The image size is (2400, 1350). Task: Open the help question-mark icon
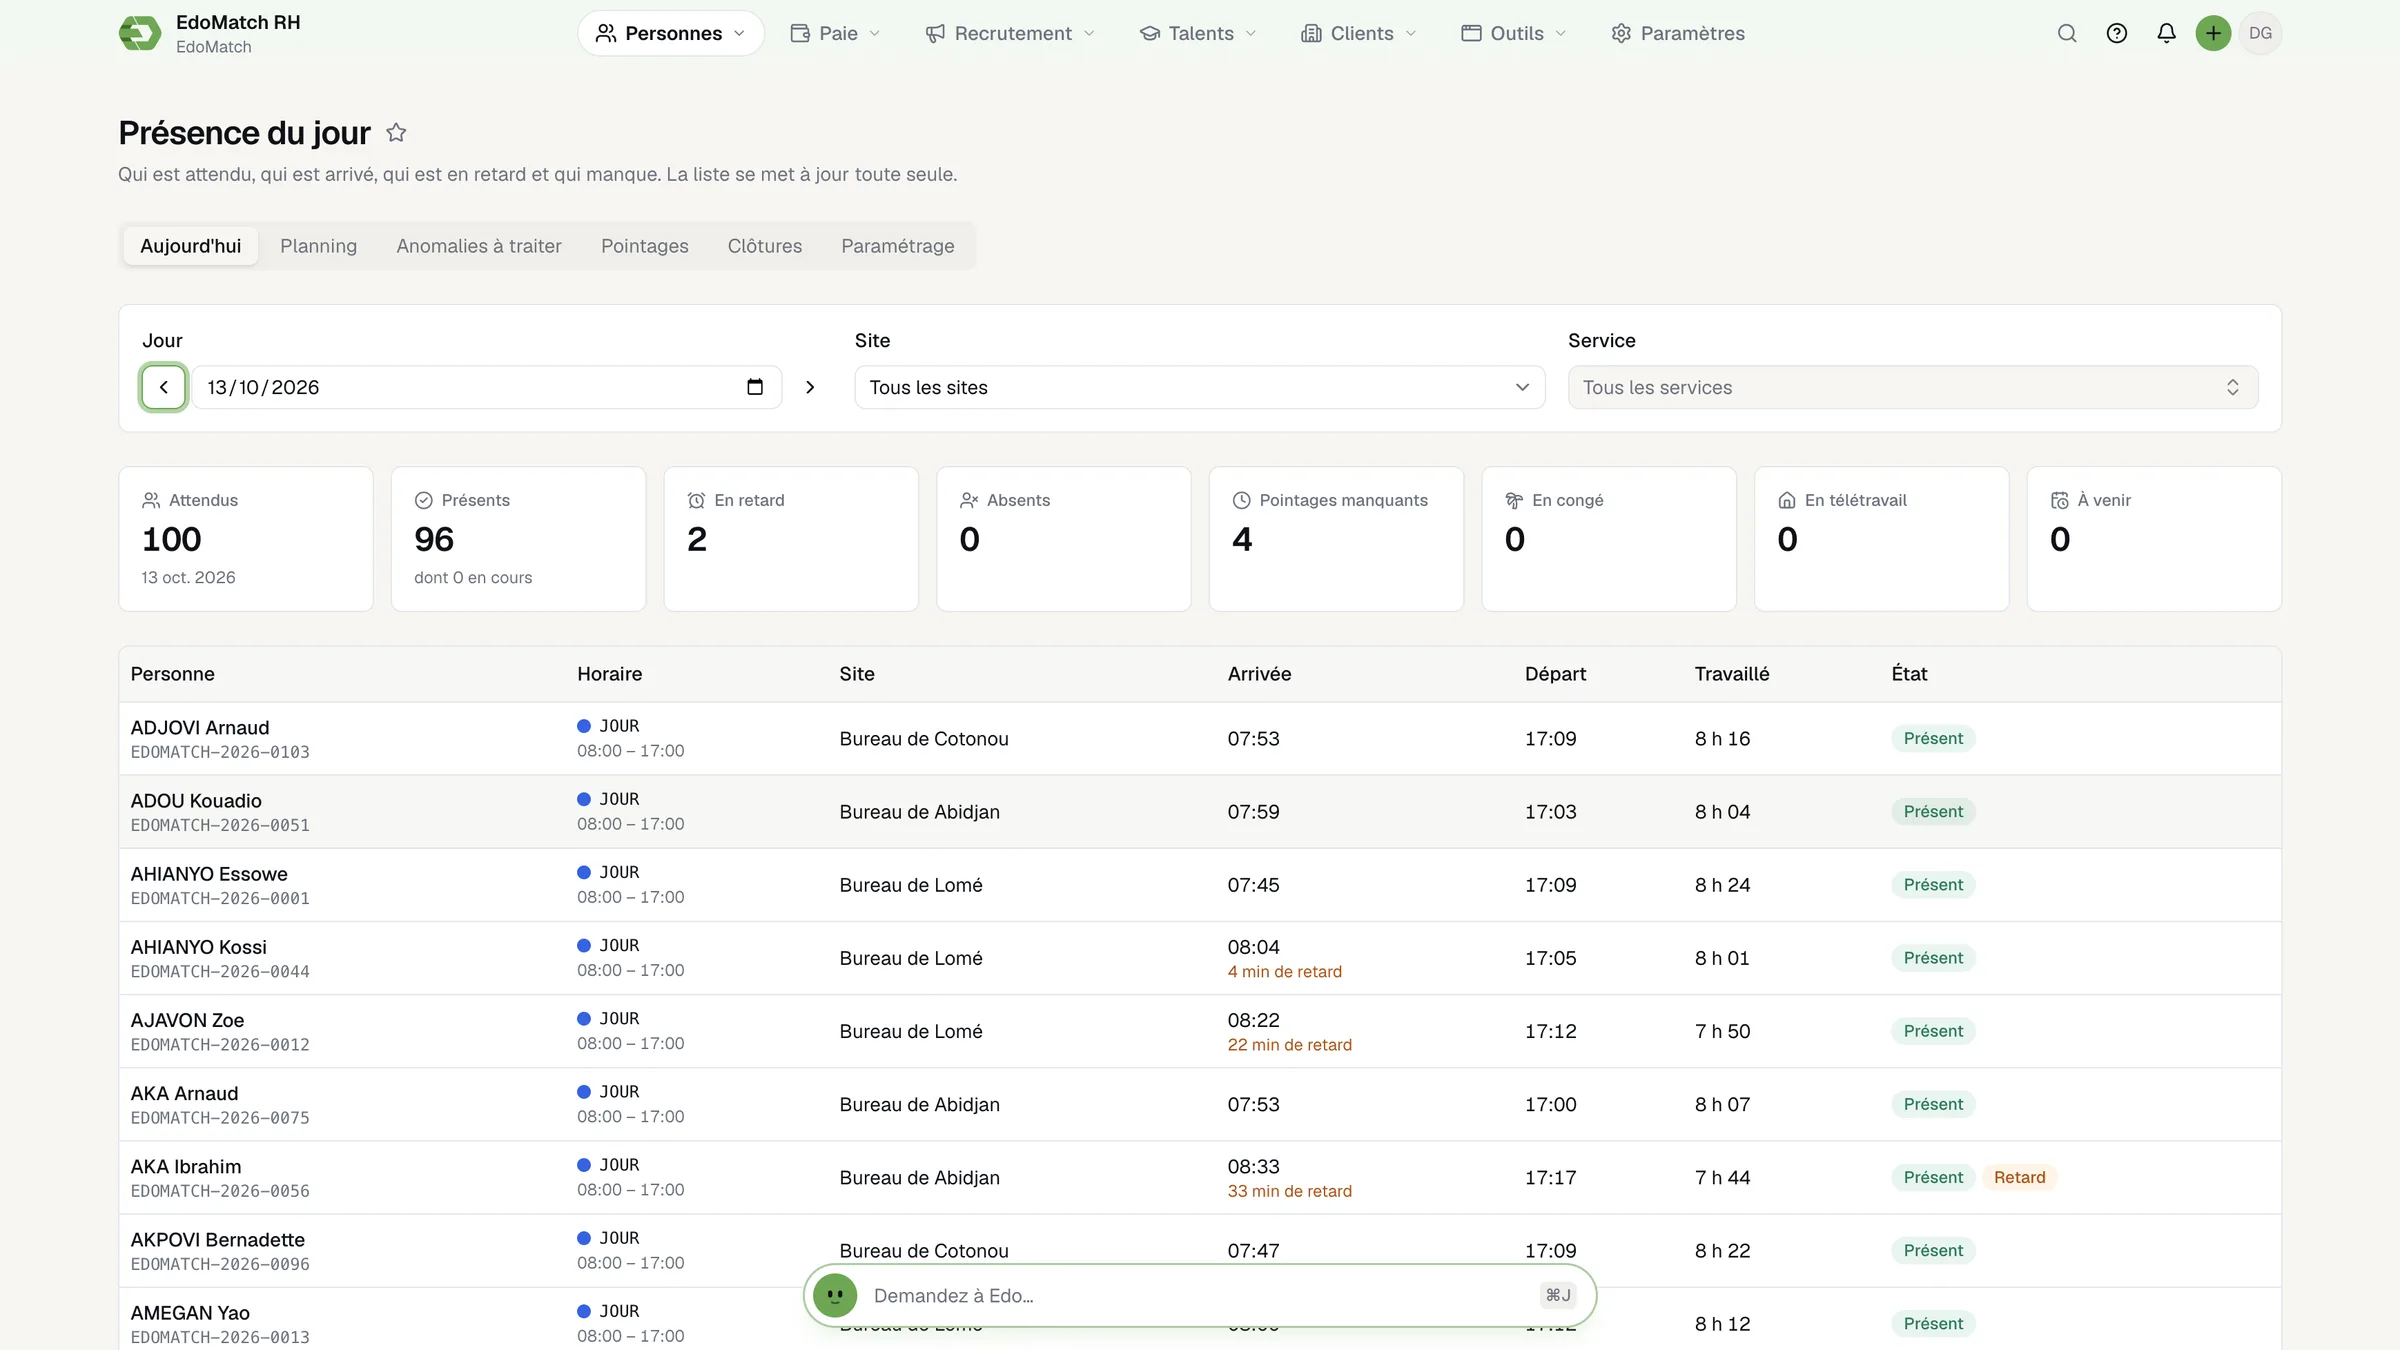click(x=2117, y=33)
